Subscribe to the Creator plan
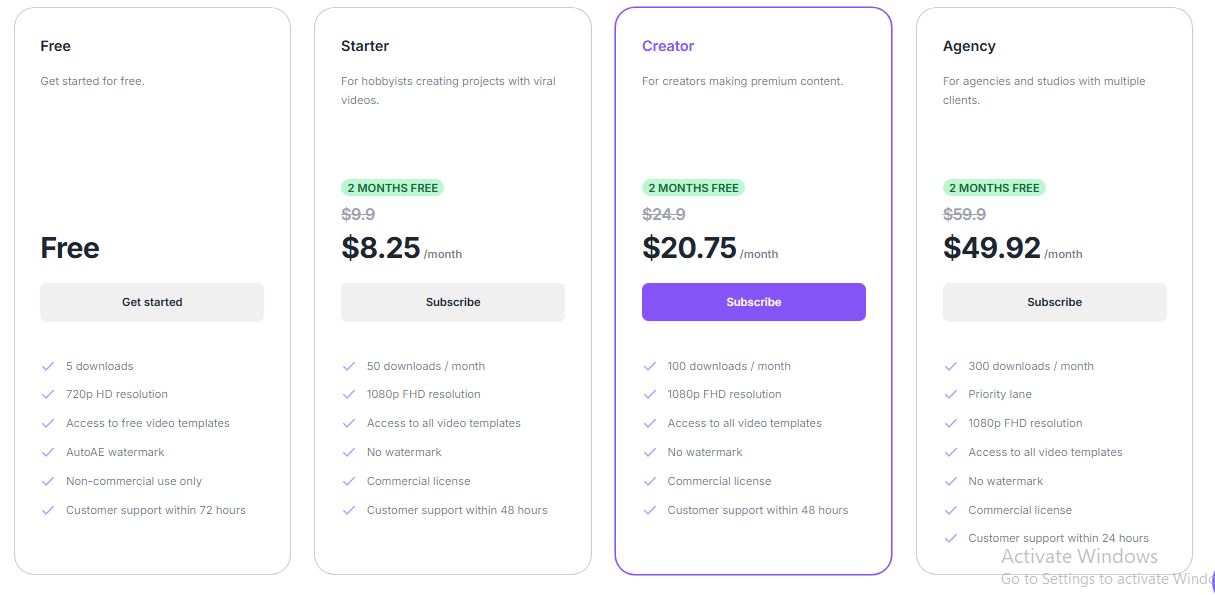Image resolution: width=1215 pixels, height=595 pixels. (753, 302)
